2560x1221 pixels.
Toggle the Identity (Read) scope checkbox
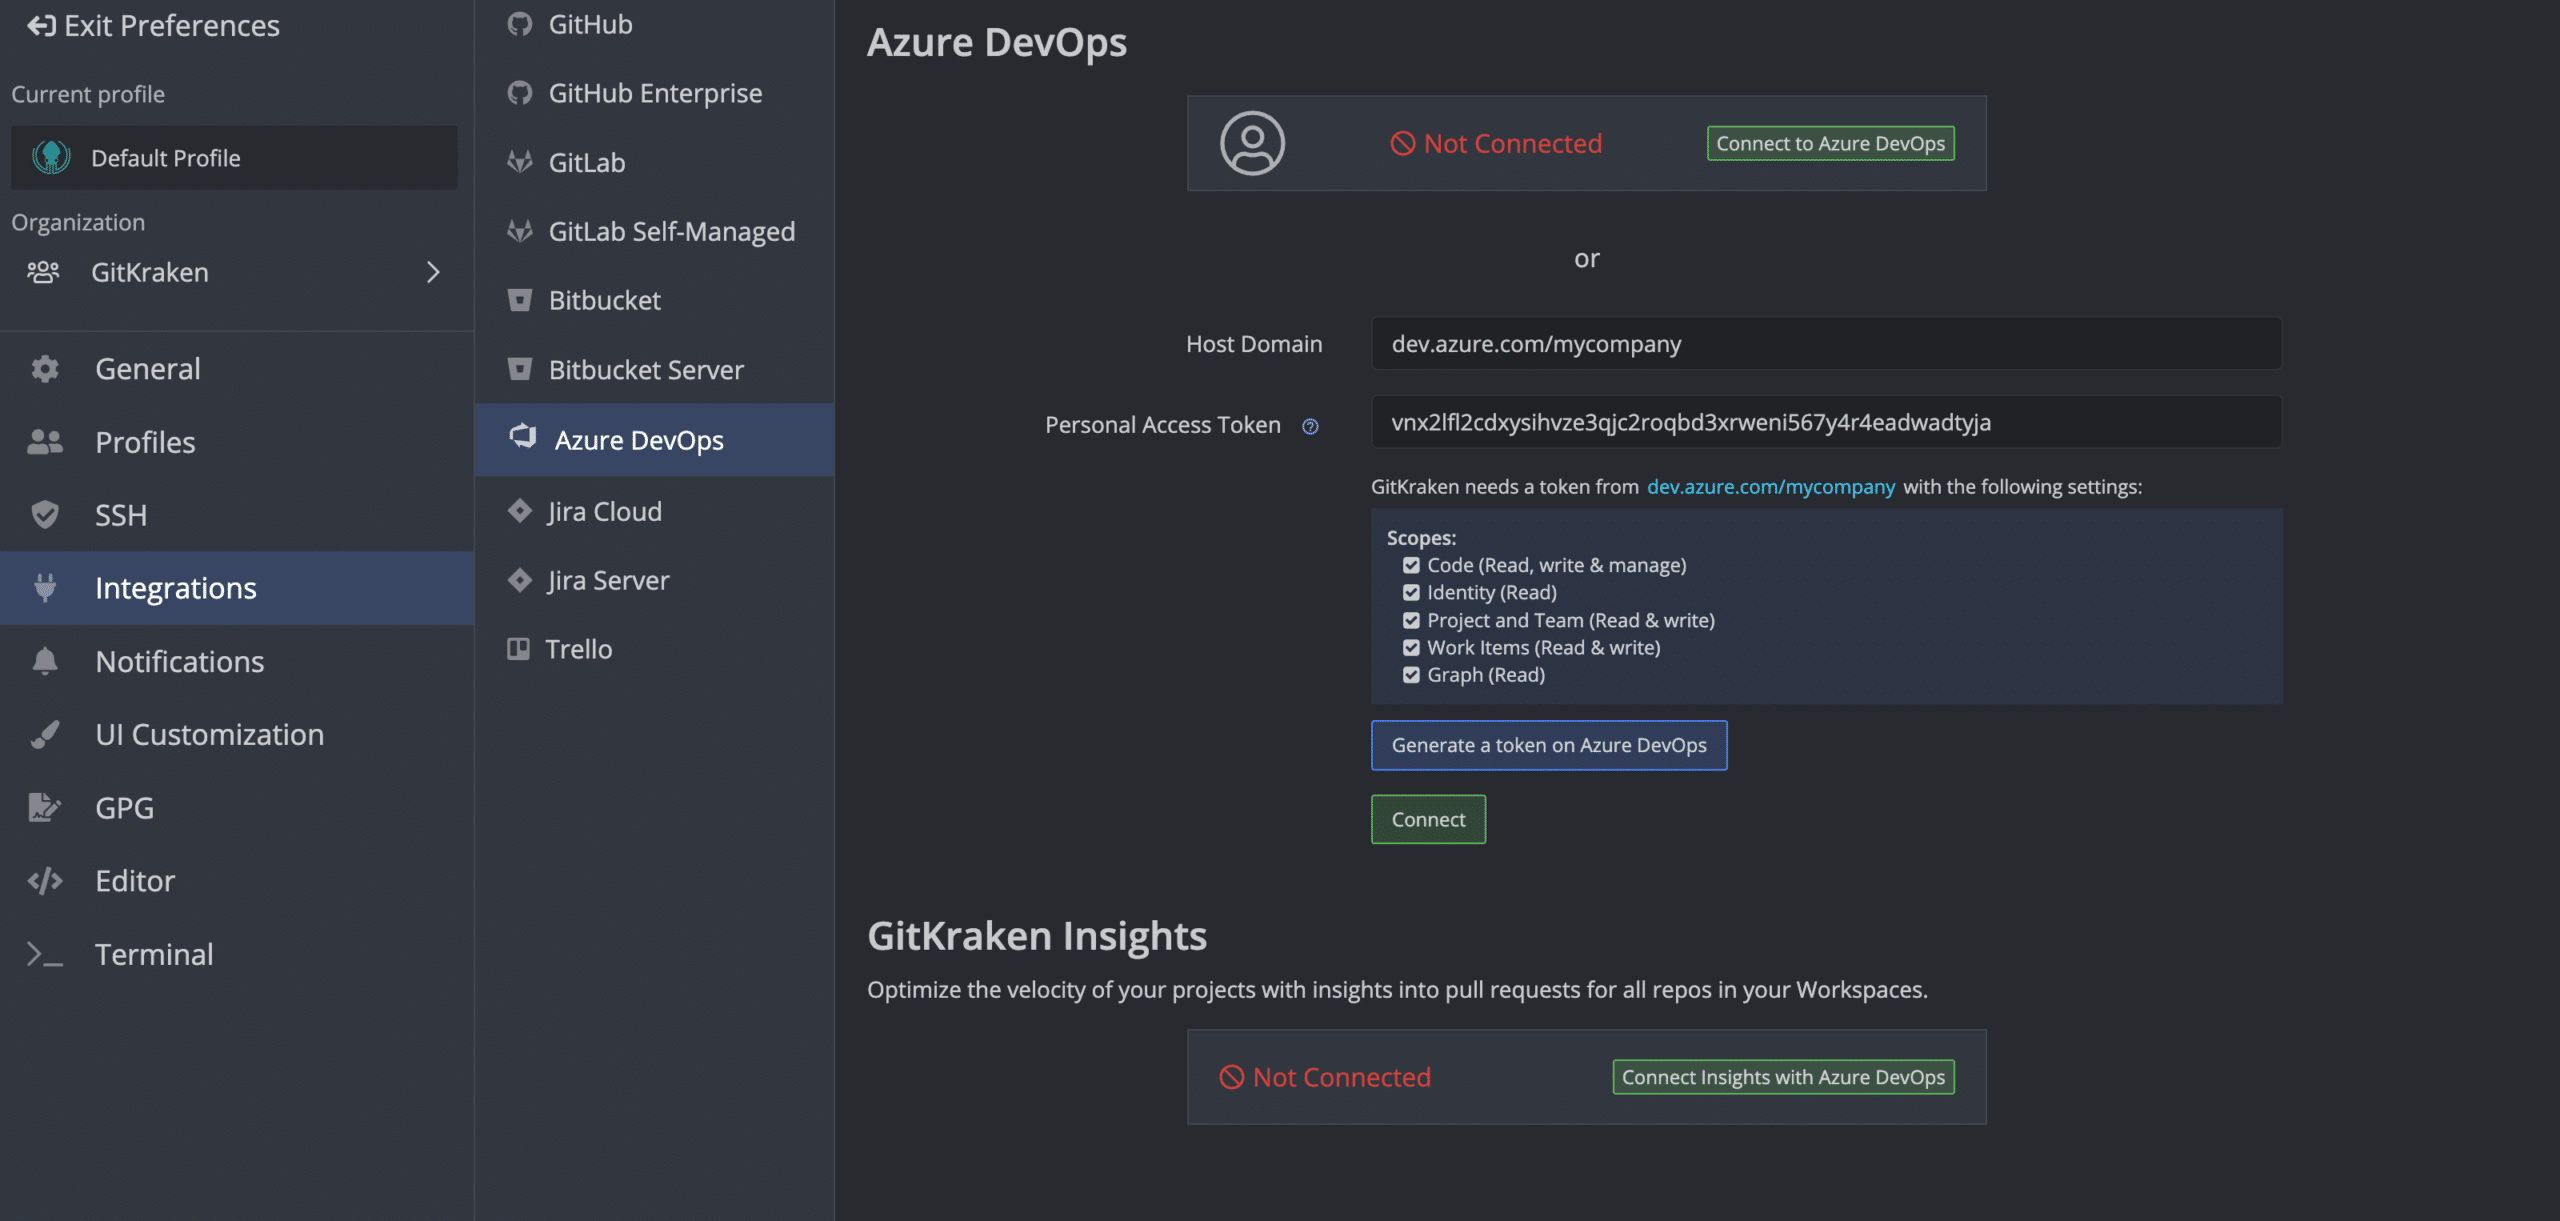[1411, 593]
